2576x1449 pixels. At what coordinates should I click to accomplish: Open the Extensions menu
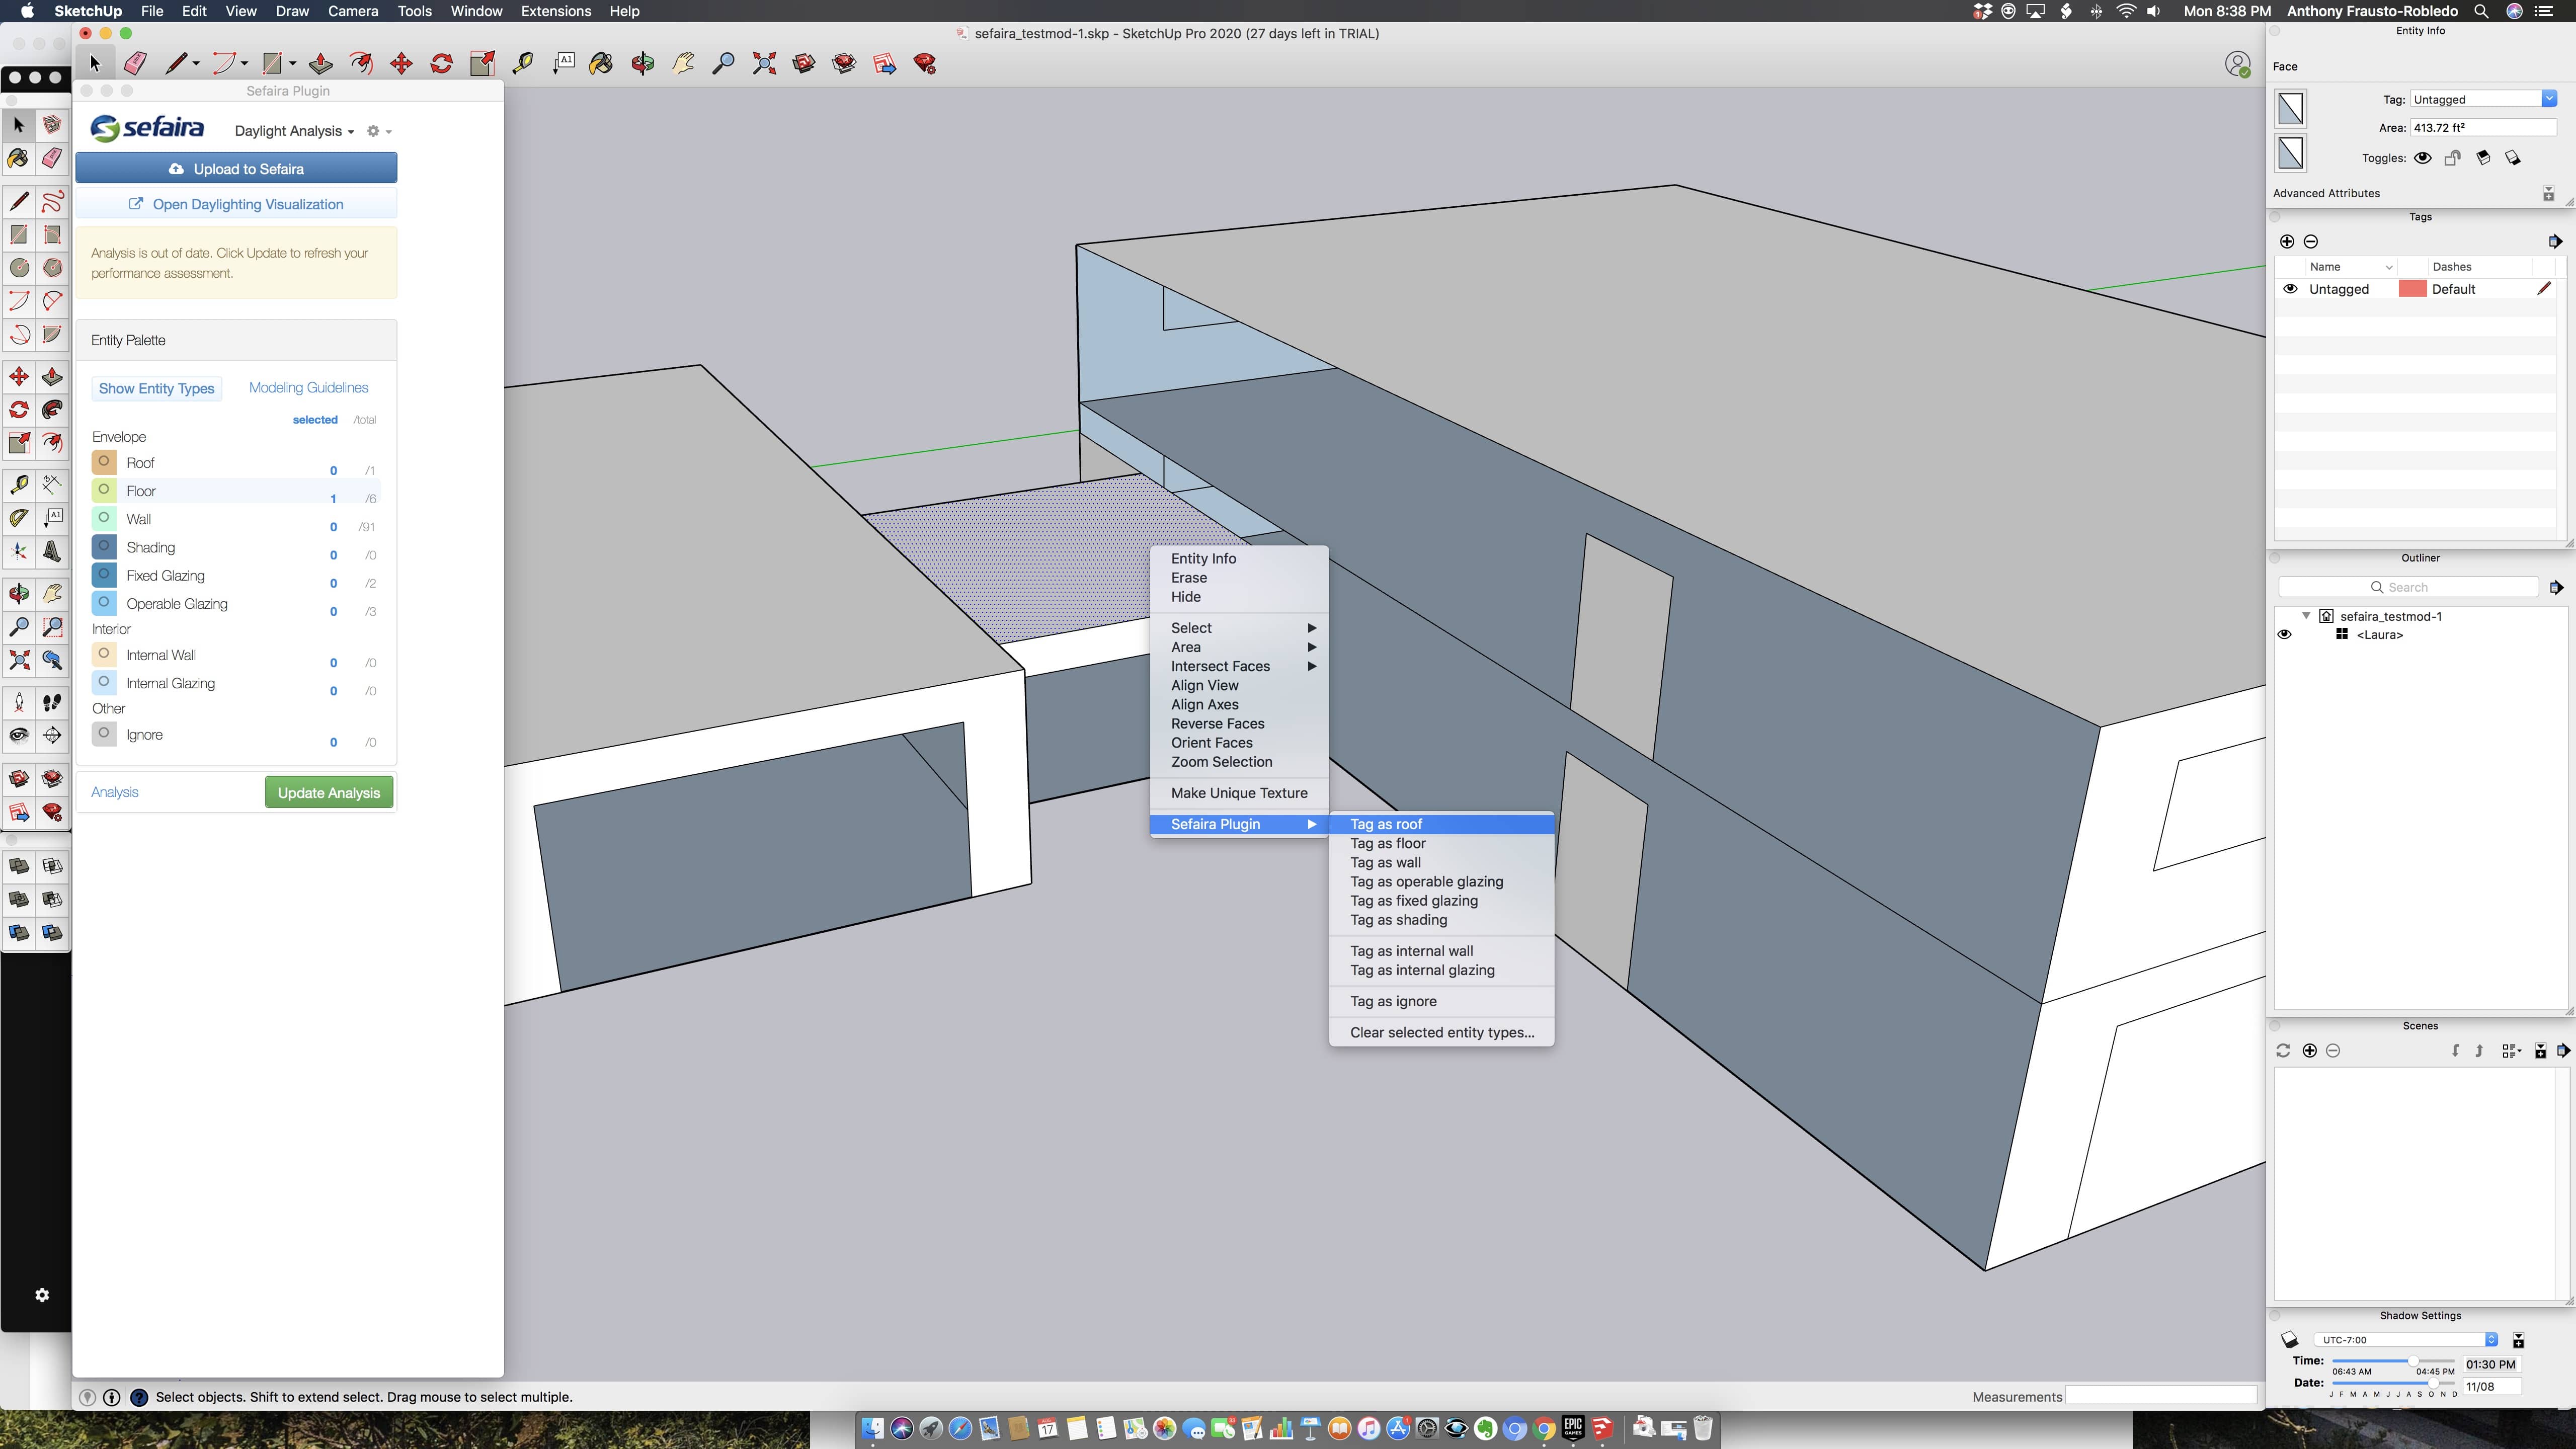point(555,11)
